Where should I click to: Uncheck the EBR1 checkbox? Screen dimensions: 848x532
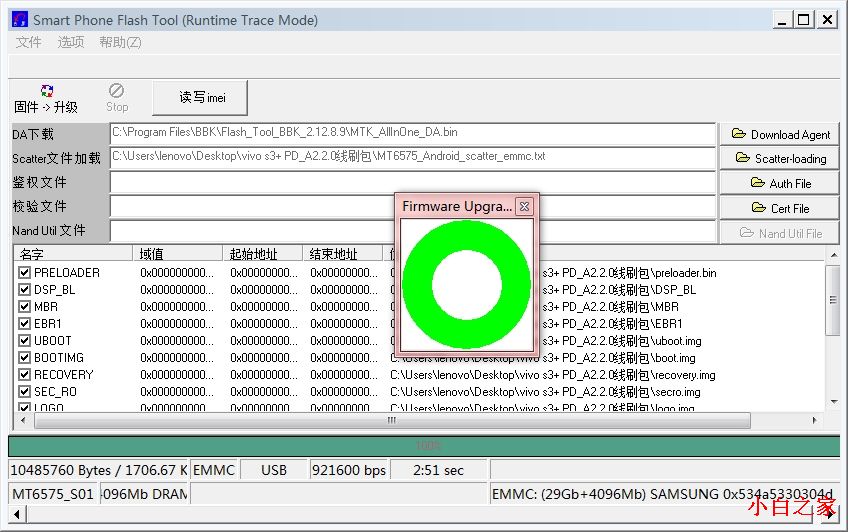[24, 323]
